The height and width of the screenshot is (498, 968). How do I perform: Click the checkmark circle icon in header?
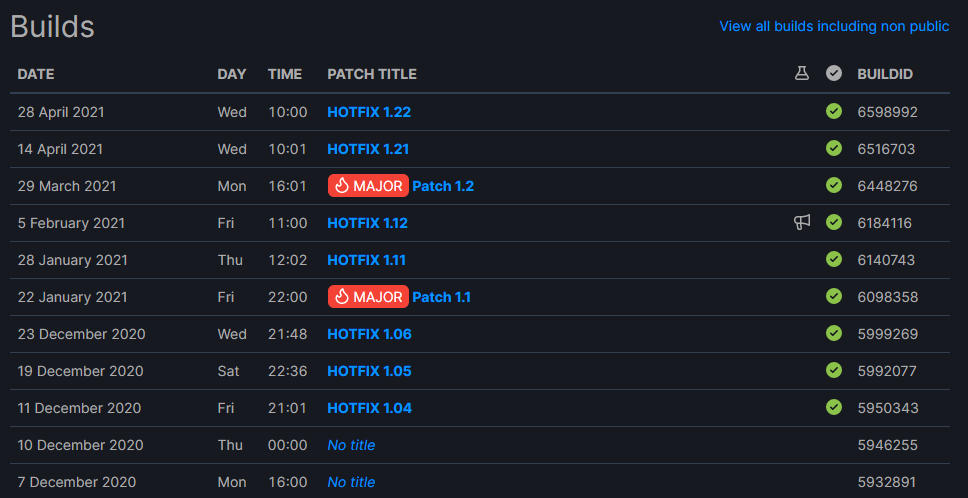click(834, 74)
